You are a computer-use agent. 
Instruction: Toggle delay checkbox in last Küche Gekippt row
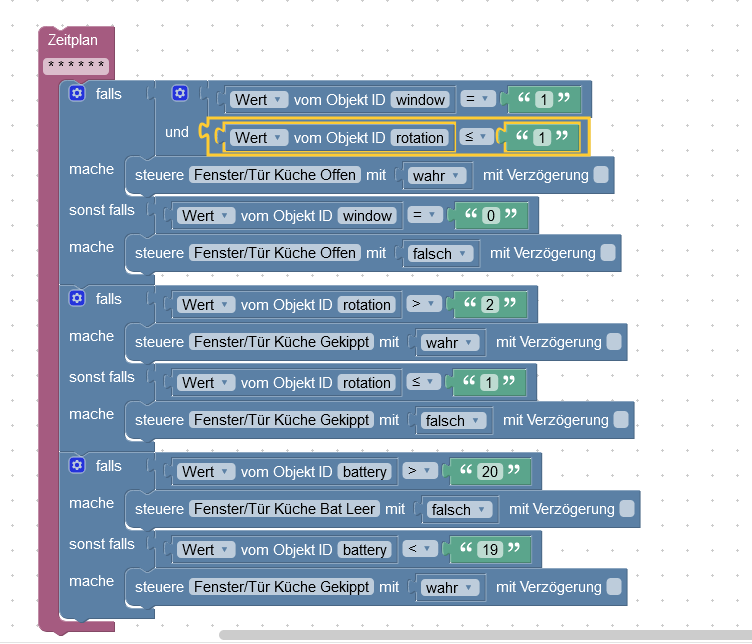click(613, 586)
